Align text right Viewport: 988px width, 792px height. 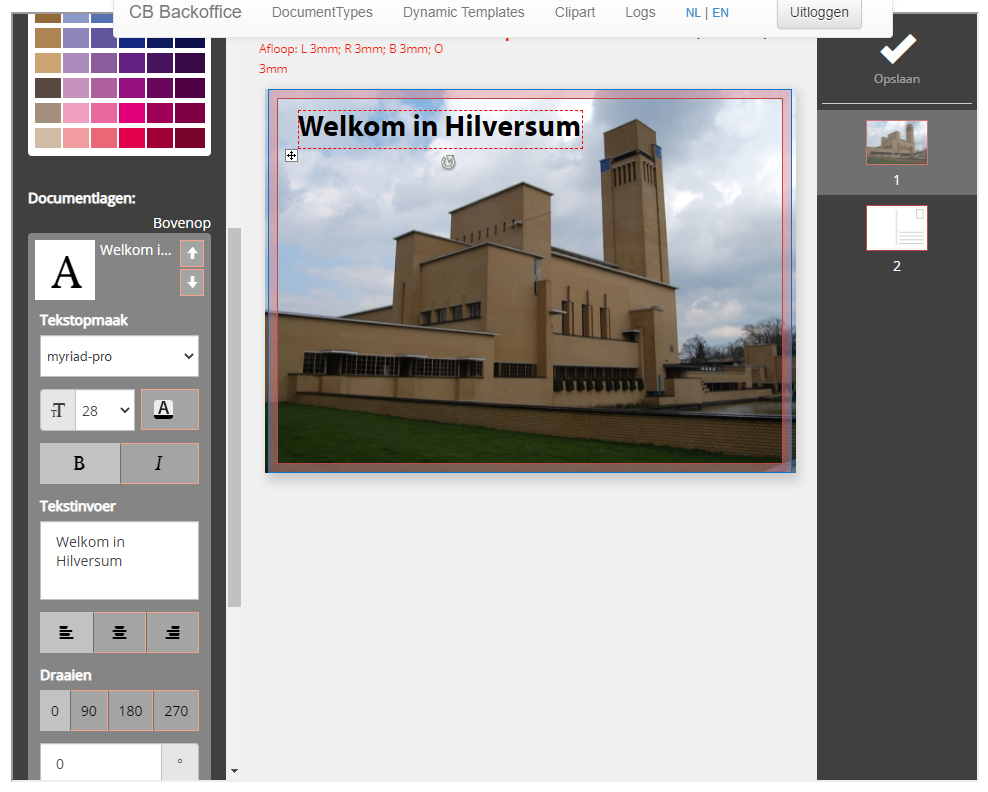(x=172, y=632)
